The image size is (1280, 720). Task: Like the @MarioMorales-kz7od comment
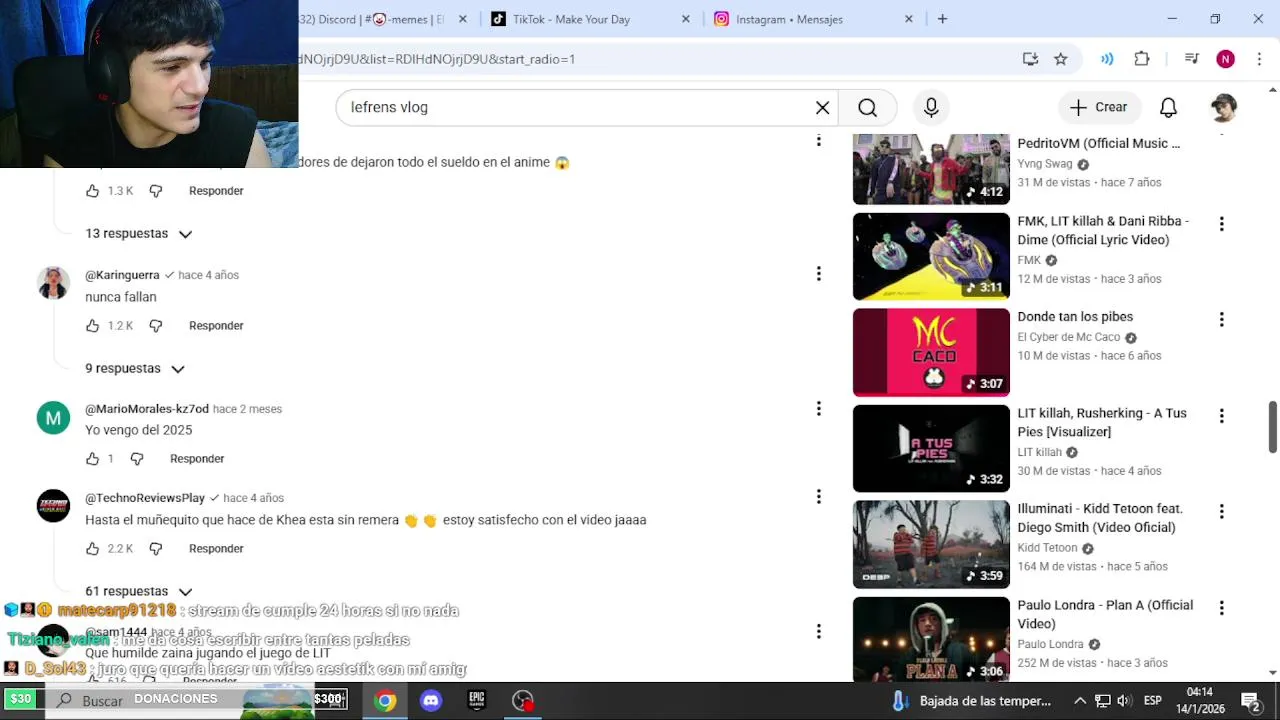92,459
